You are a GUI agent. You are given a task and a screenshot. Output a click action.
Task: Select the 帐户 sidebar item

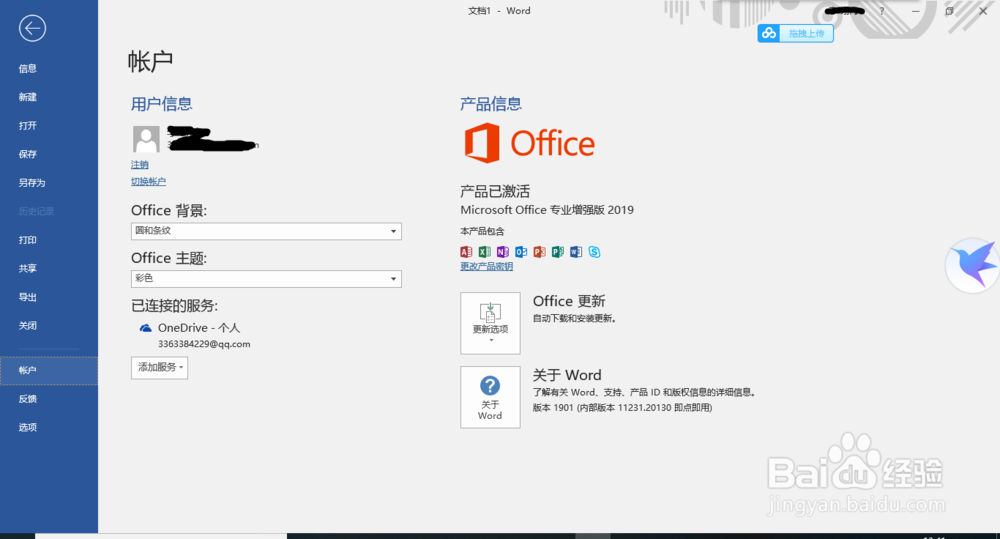49,371
